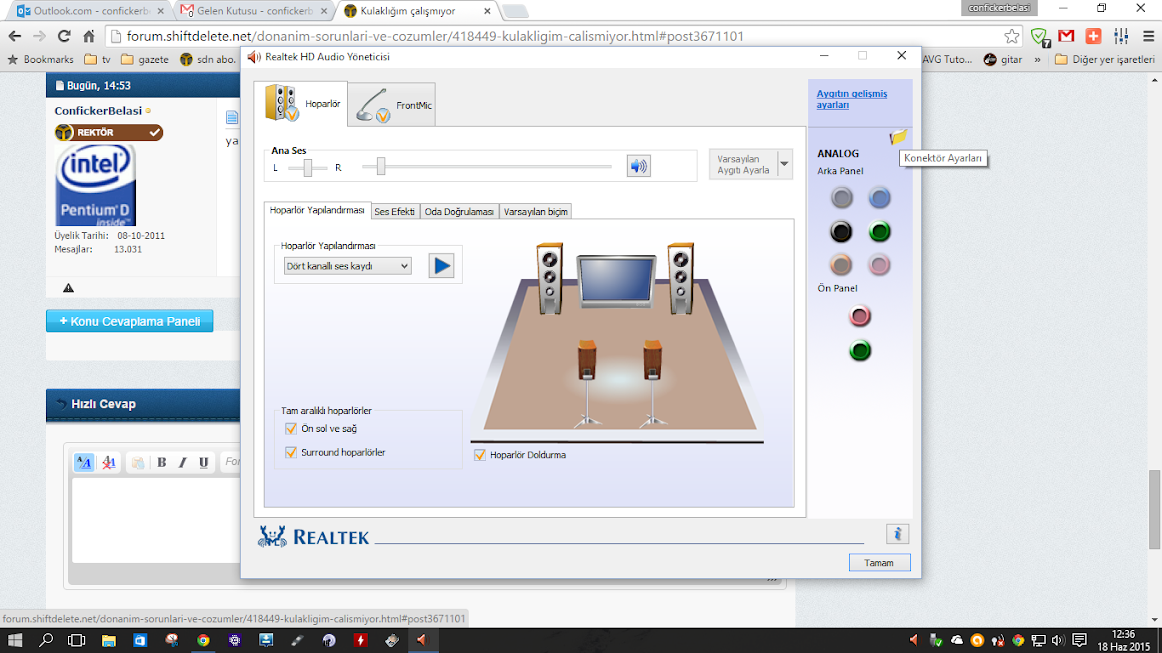Select the orange rear panel jack
The height and width of the screenshot is (653, 1162).
841,265
